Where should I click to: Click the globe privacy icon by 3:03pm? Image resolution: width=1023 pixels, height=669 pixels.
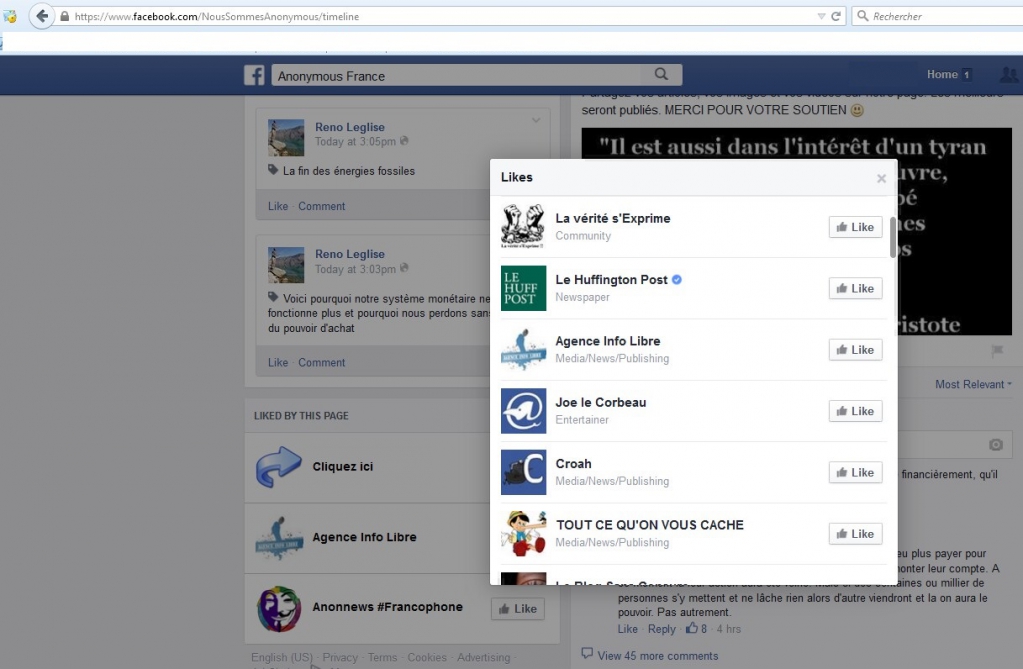click(x=404, y=268)
